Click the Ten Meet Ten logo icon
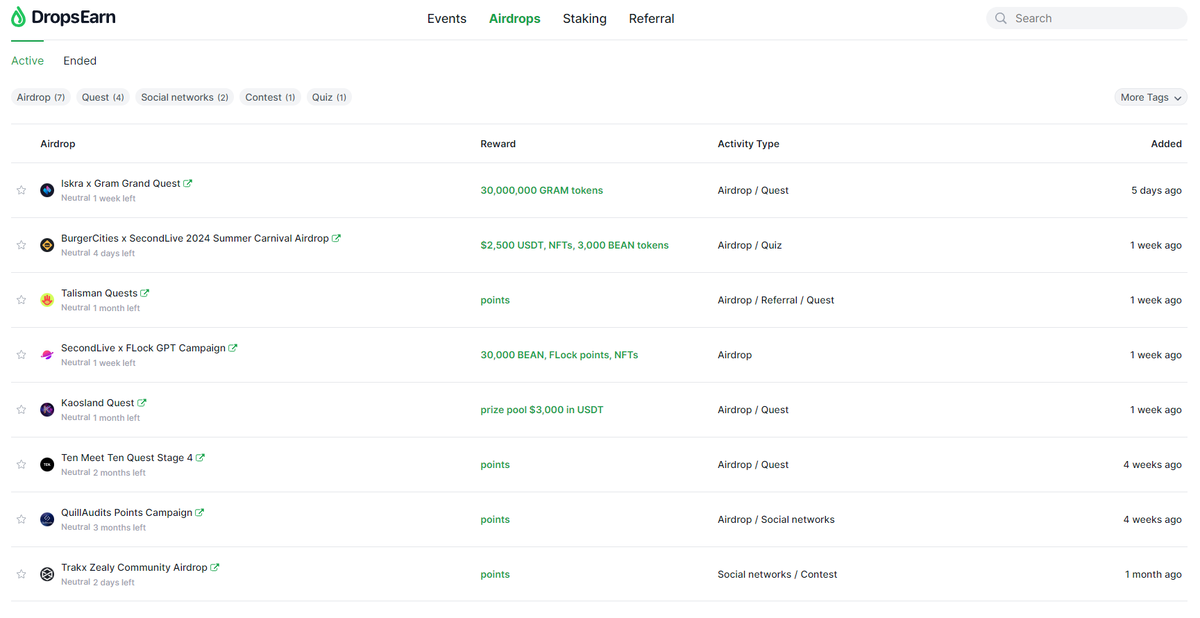 (47, 465)
